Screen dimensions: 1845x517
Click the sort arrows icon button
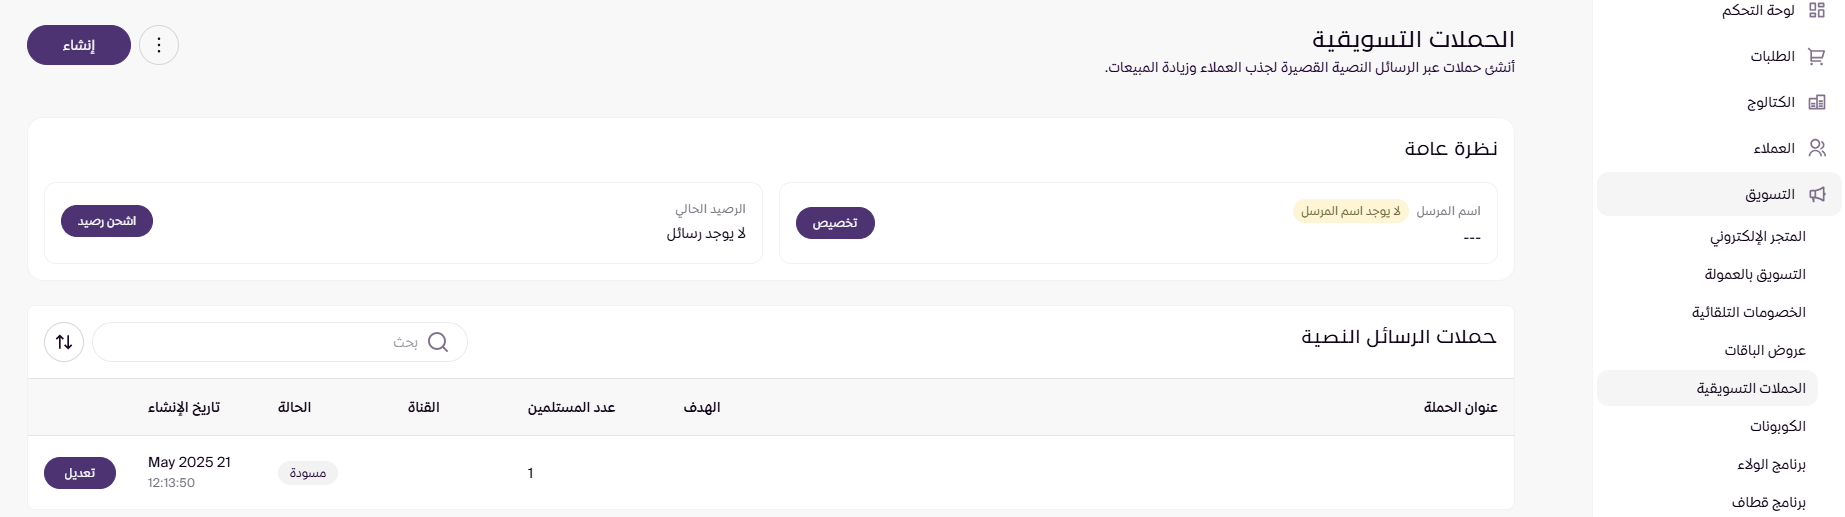tap(64, 342)
